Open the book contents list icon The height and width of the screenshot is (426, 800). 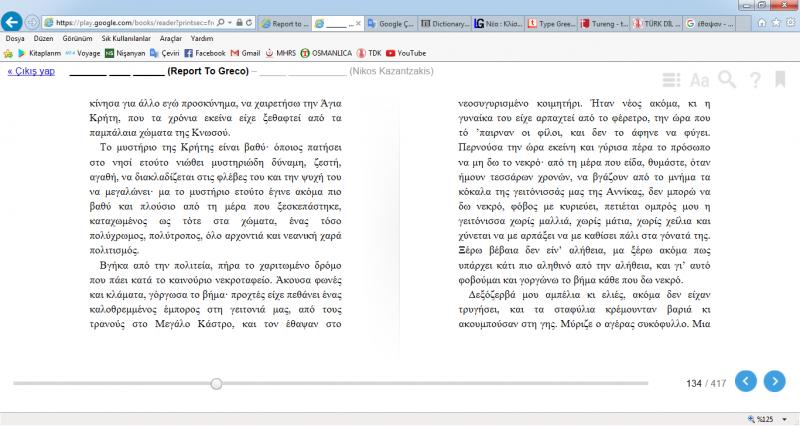pyautogui.click(x=671, y=80)
